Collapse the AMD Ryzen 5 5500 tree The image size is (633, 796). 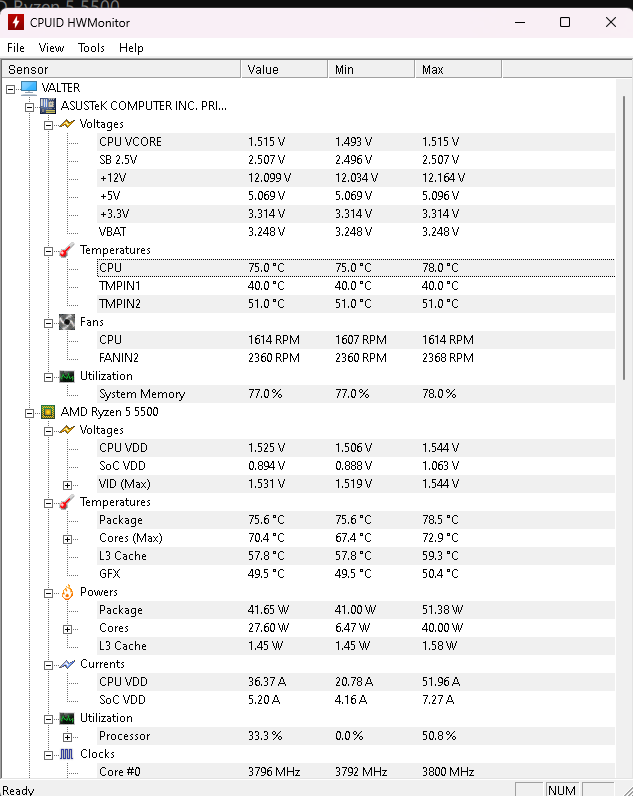(29, 413)
